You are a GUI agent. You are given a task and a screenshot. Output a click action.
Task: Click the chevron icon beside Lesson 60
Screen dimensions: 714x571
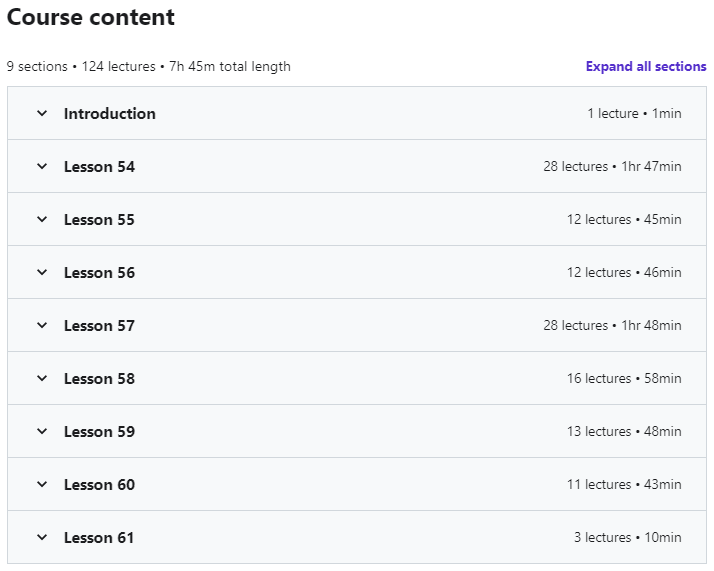tap(42, 484)
